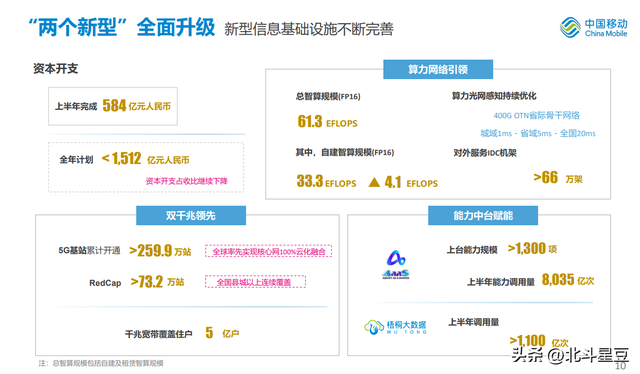
Task: Click the 总智算规模(FP16) label
Action: (328, 96)
